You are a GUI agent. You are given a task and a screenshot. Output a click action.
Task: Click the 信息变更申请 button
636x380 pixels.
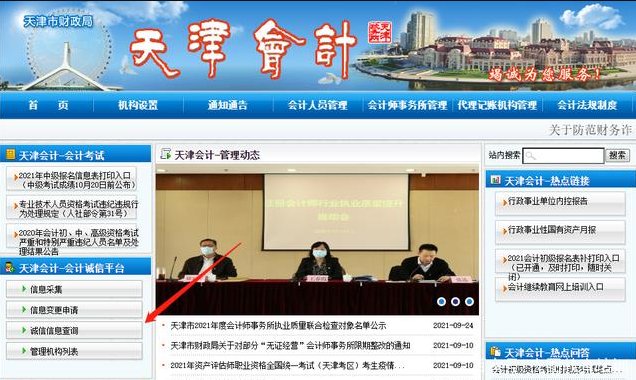coord(74,310)
